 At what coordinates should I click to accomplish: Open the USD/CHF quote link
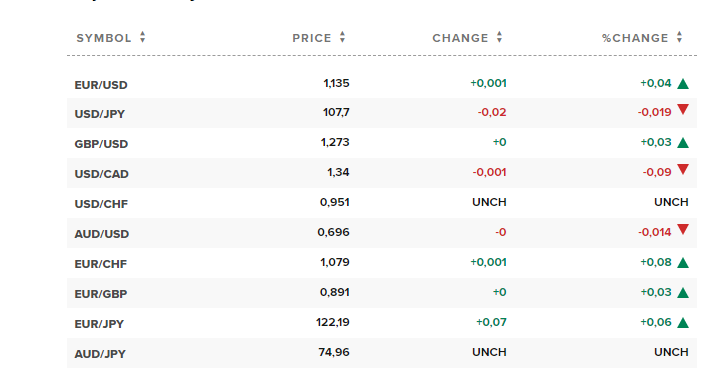point(101,204)
